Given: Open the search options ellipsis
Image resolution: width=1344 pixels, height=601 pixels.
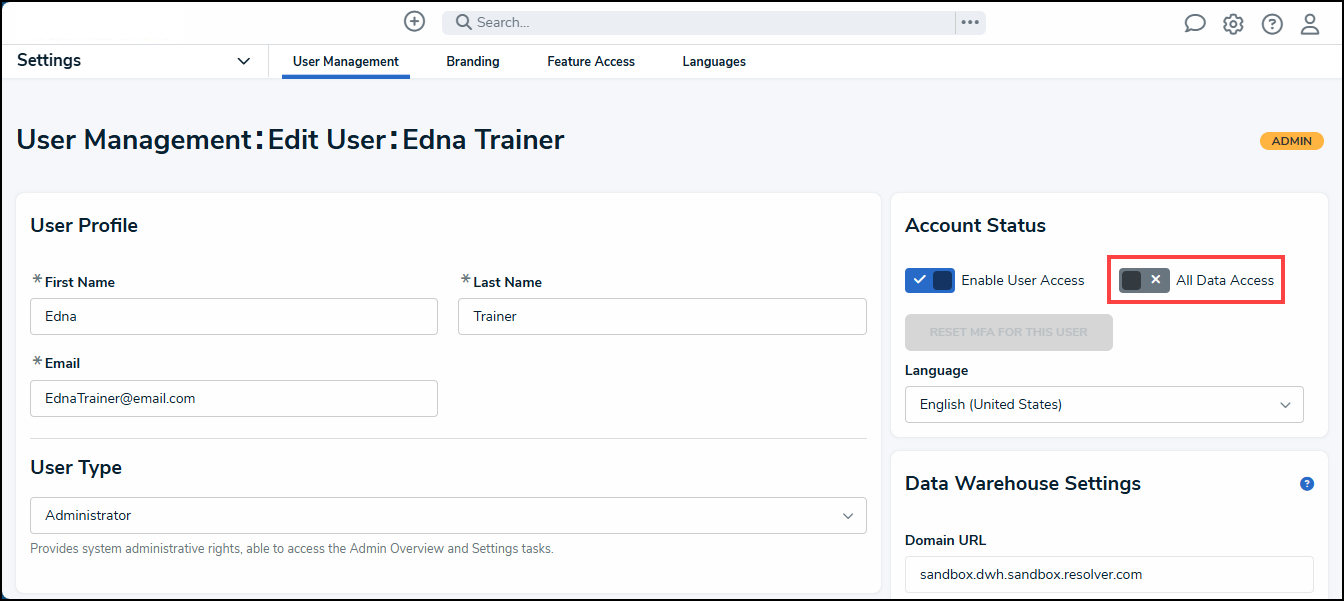Looking at the screenshot, I should tap(970, 22).
